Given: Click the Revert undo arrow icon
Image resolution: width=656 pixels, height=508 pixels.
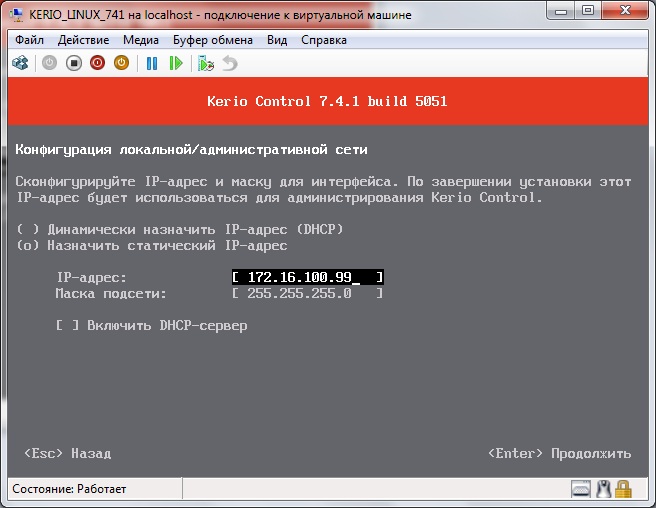Looking at the screenshot, I should [x=230, y=64].
